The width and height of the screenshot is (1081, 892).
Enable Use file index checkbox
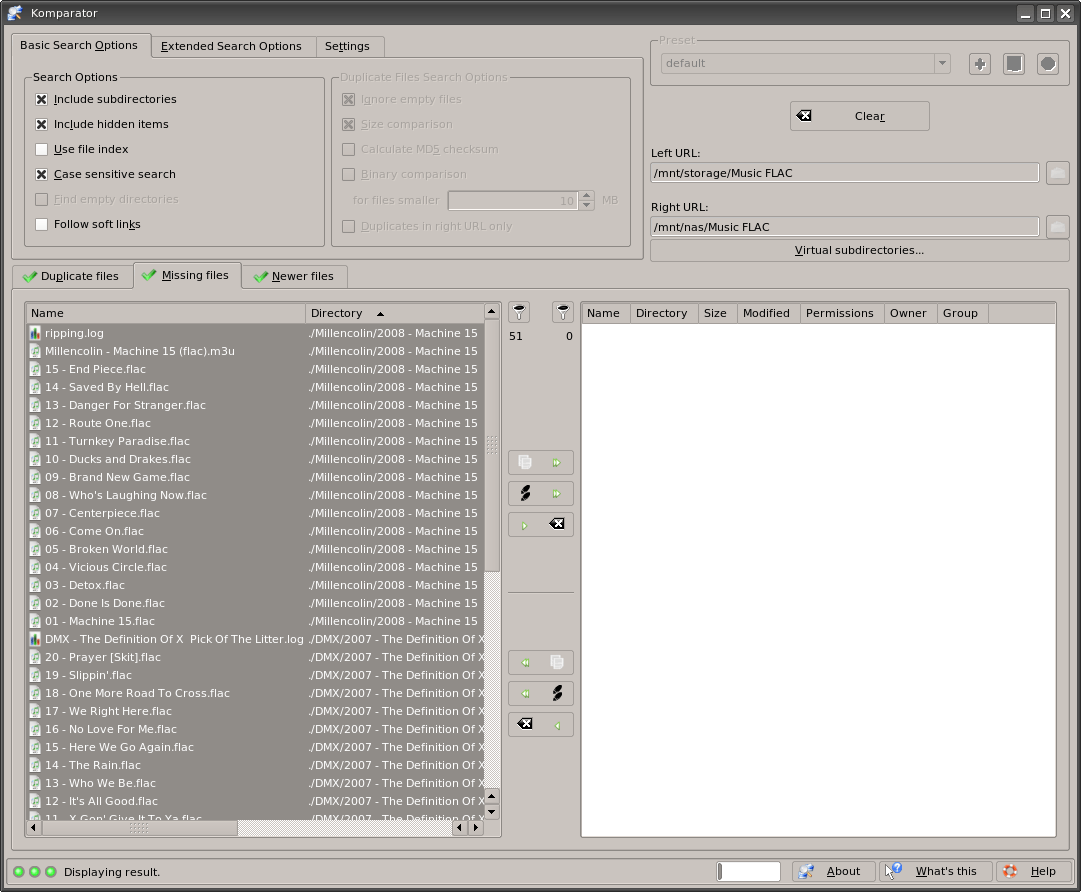pos(41,149)
